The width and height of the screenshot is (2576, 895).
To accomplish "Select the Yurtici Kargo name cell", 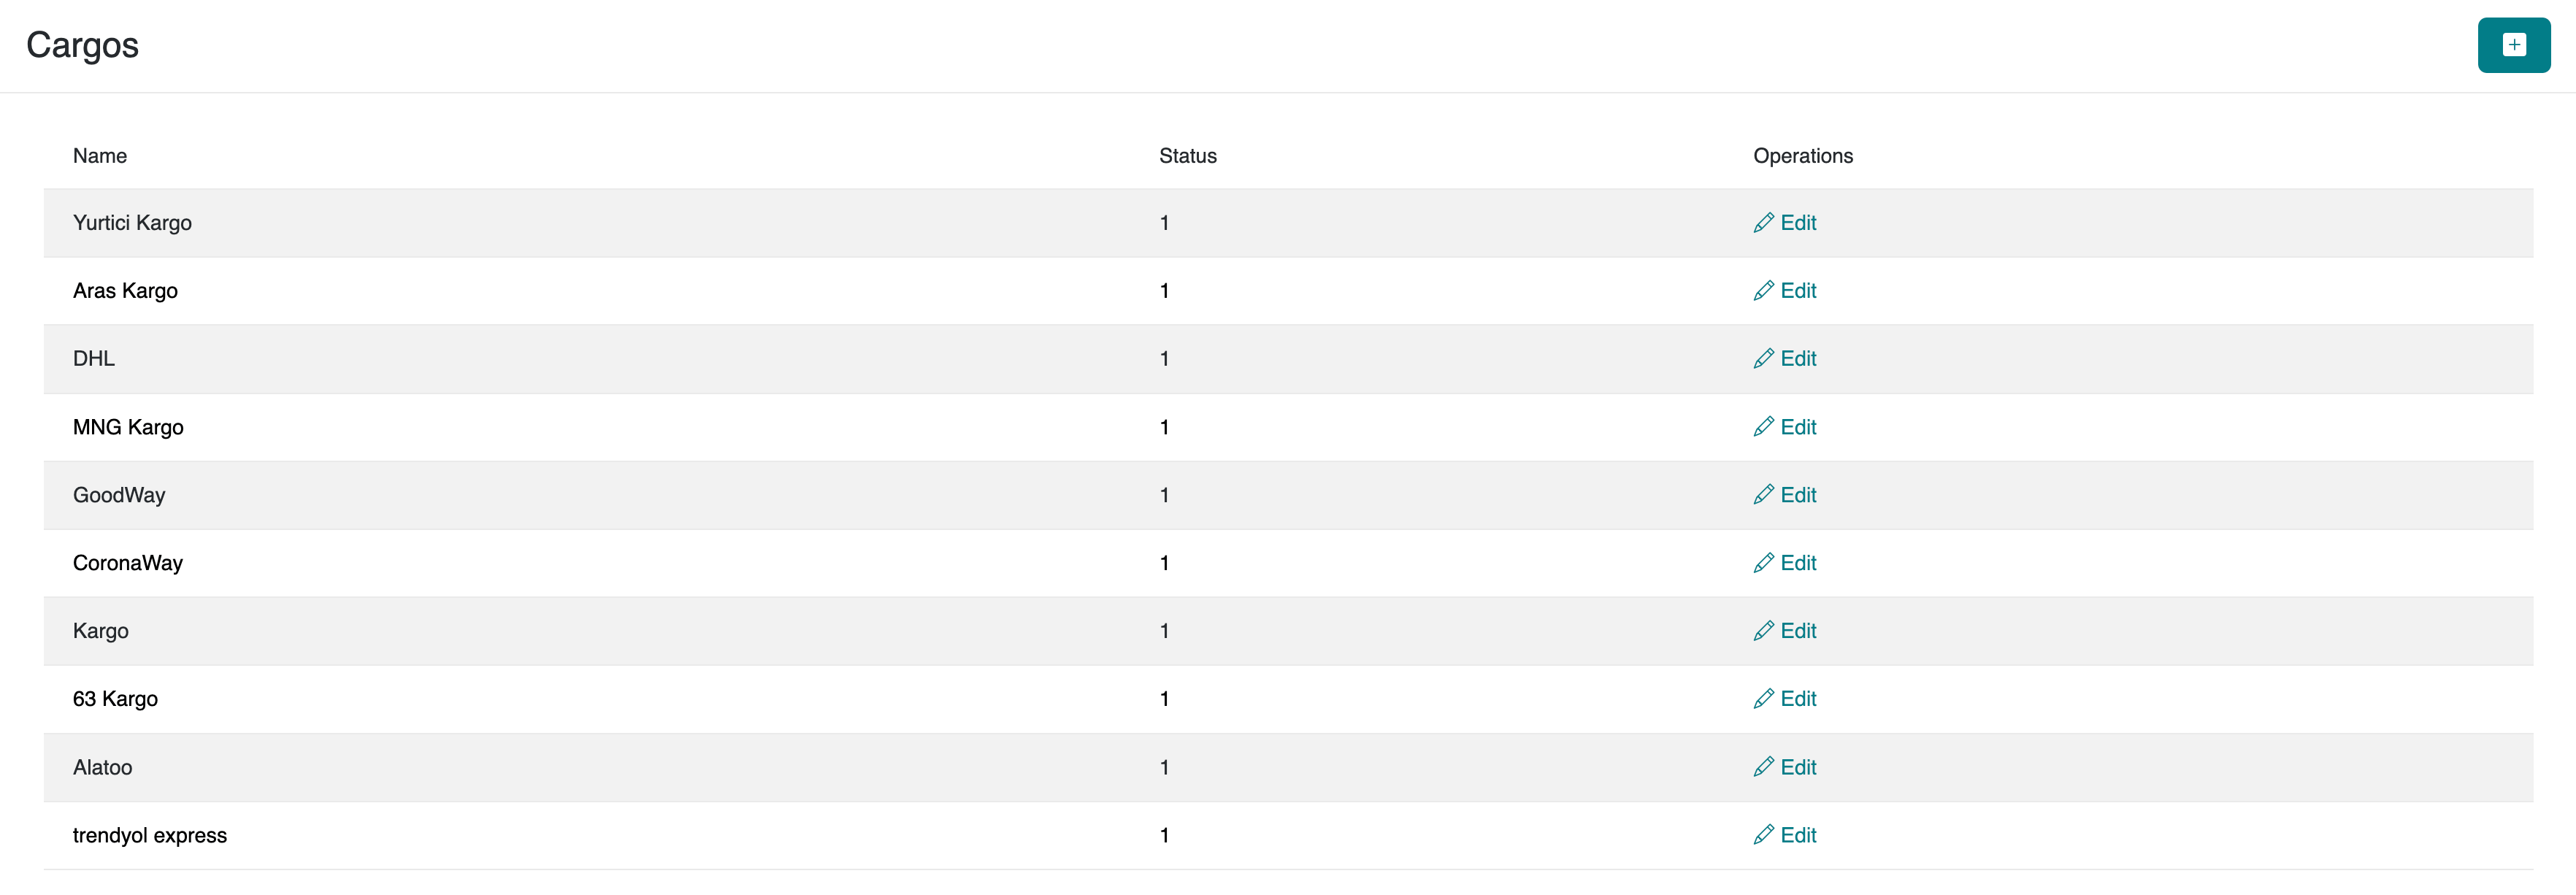I will [x=132, y=223].
